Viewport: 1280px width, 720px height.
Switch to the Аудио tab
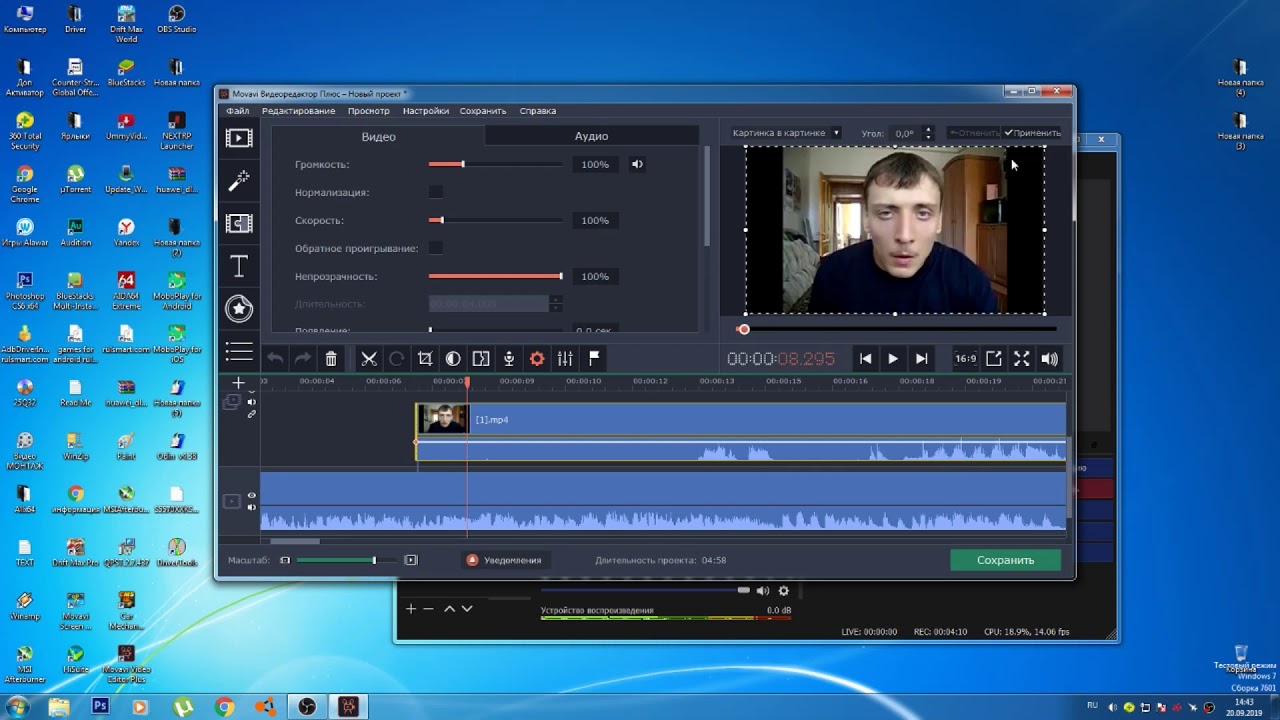point(591,136)
